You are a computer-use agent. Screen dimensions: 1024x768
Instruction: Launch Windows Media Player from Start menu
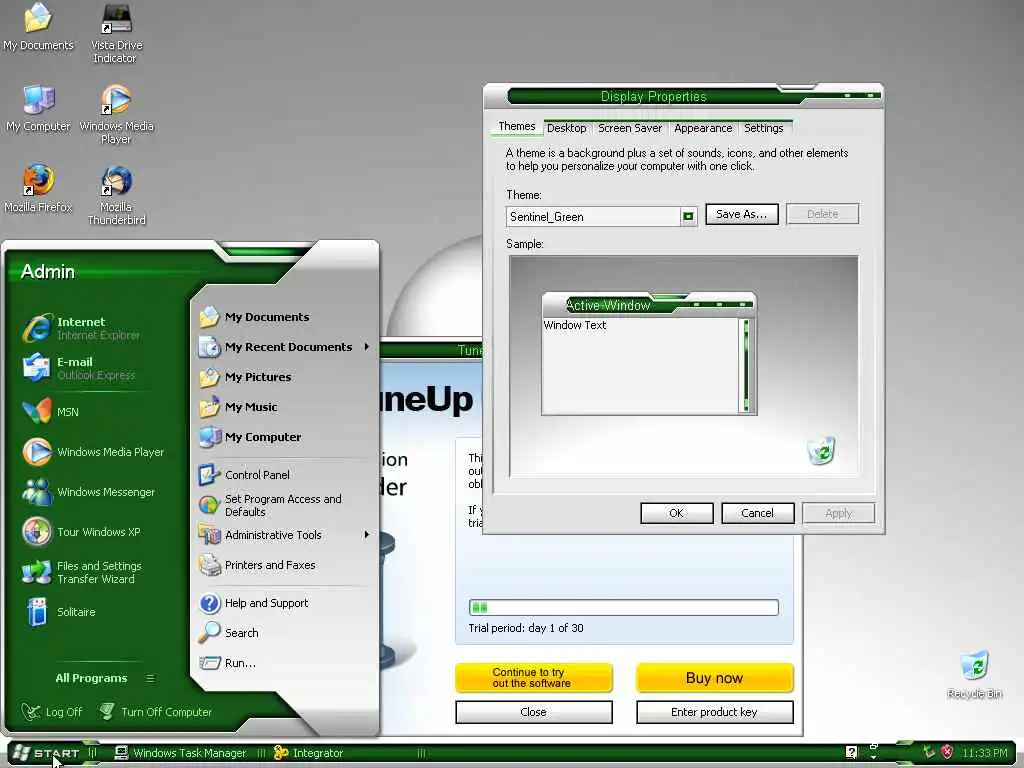93,452
